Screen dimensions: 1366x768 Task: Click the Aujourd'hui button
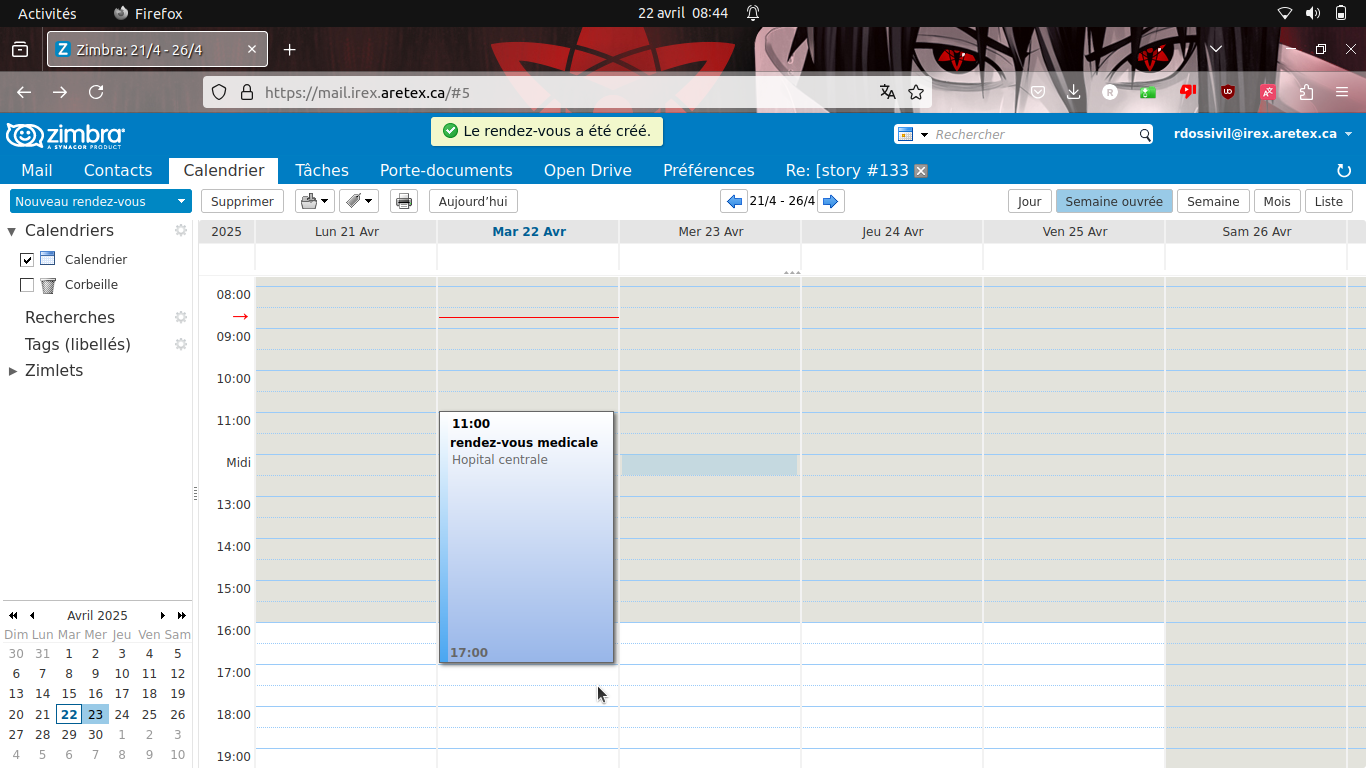473,201
